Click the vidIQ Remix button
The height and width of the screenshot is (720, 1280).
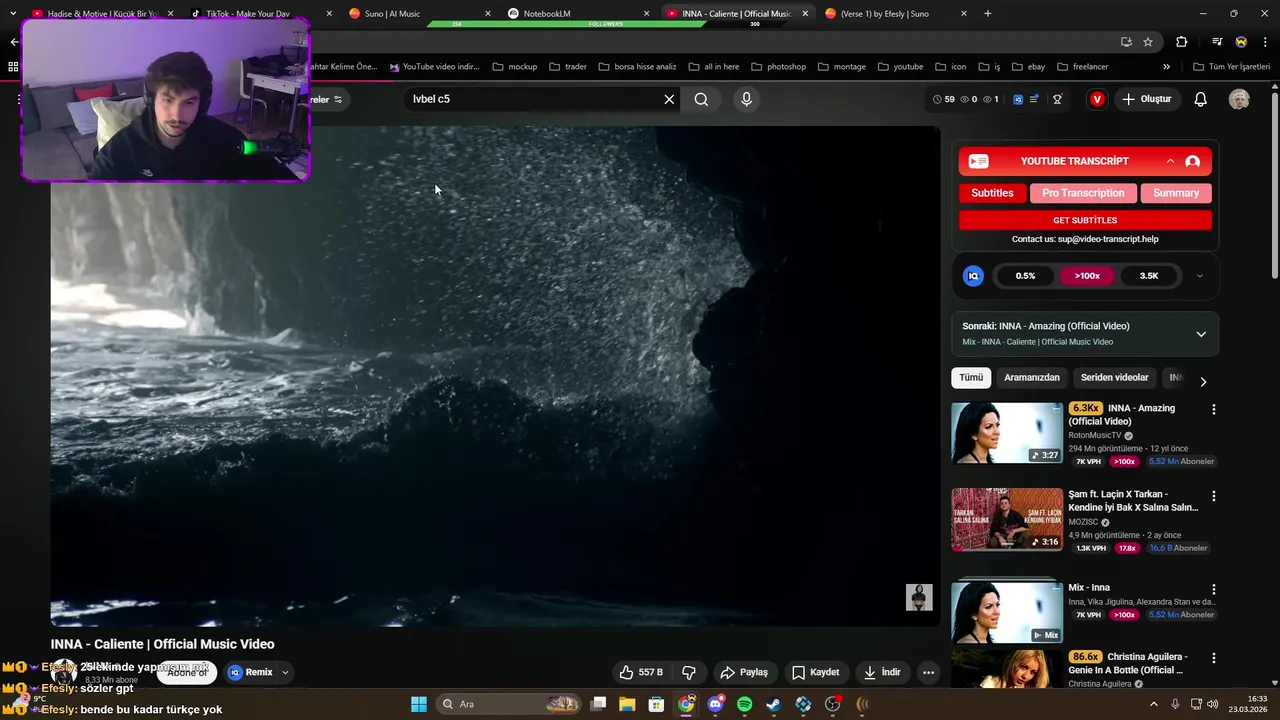coord(250,672)
